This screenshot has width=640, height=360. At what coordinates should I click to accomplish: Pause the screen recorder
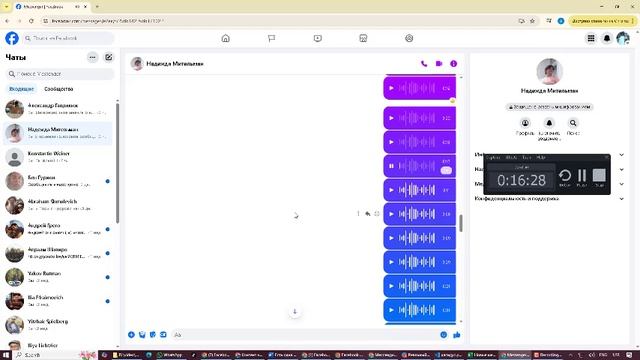tap(582, 176)
